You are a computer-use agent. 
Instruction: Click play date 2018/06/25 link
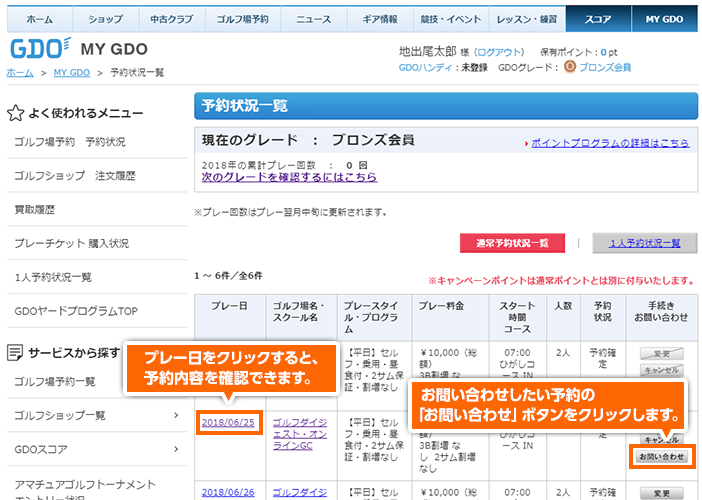click(228, 423)
